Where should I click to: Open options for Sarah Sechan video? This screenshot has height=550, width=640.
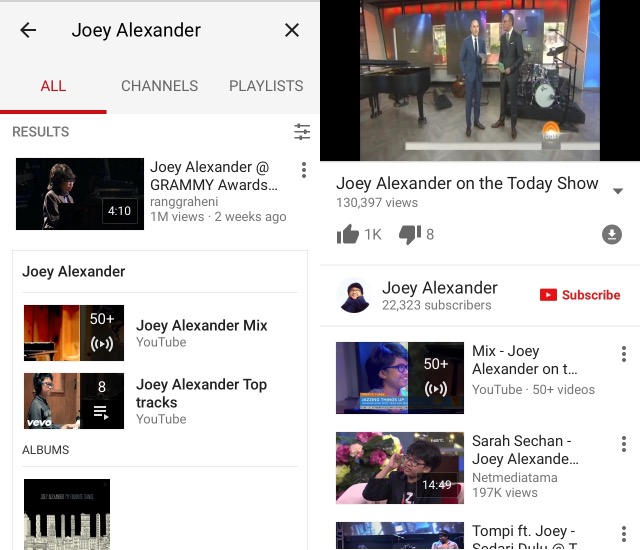[x=624, y=444]
